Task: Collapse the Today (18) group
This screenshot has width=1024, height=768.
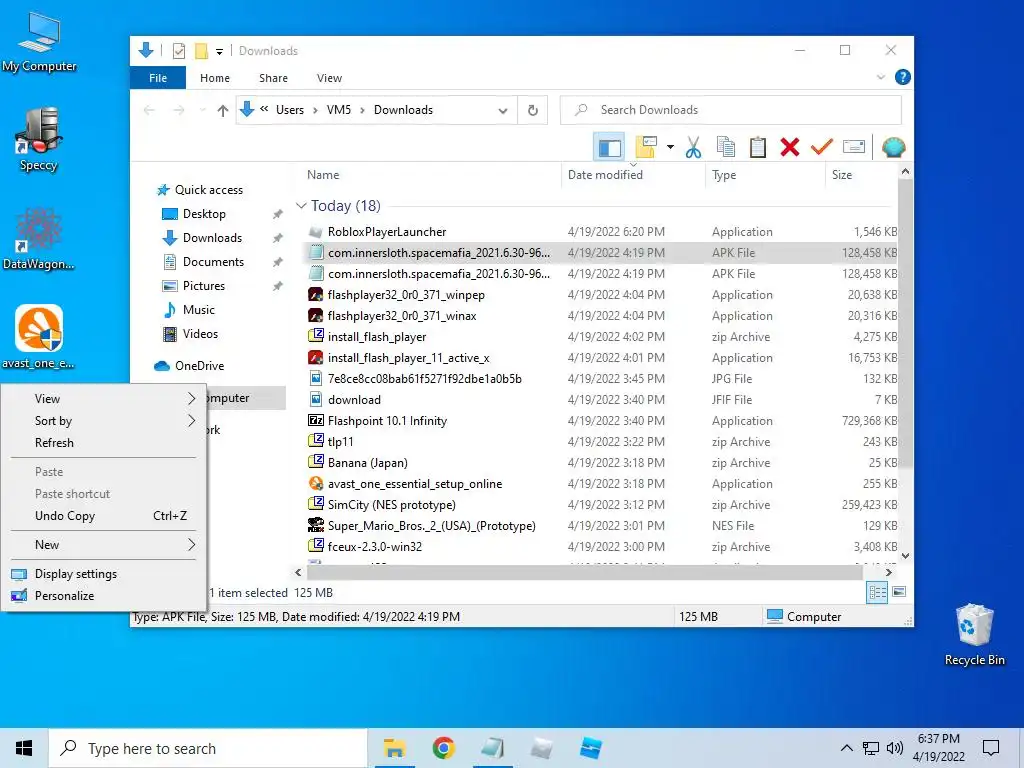Action: click(301, 206)
